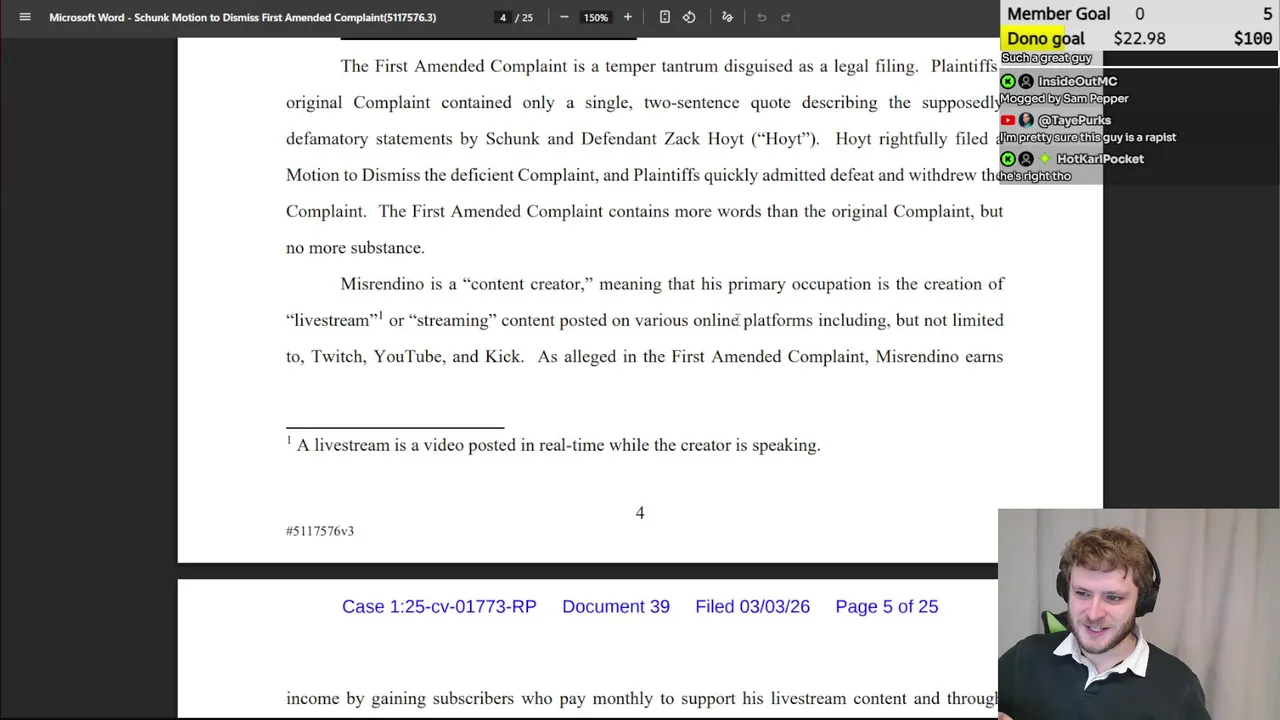Zoom out with the minus button
The height and width of the screenshot is (720, 1280).
(564, 17)
